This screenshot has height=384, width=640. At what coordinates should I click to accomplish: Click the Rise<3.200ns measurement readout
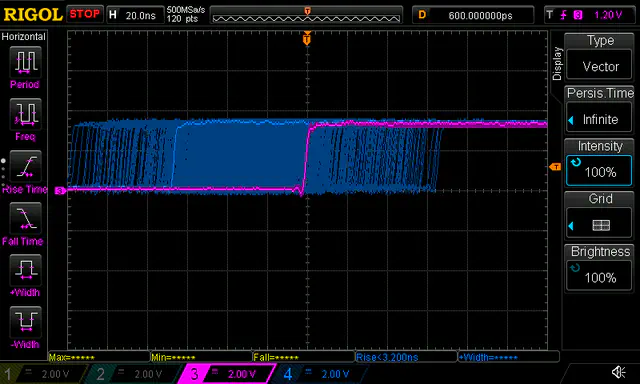[x=406, y=357]
